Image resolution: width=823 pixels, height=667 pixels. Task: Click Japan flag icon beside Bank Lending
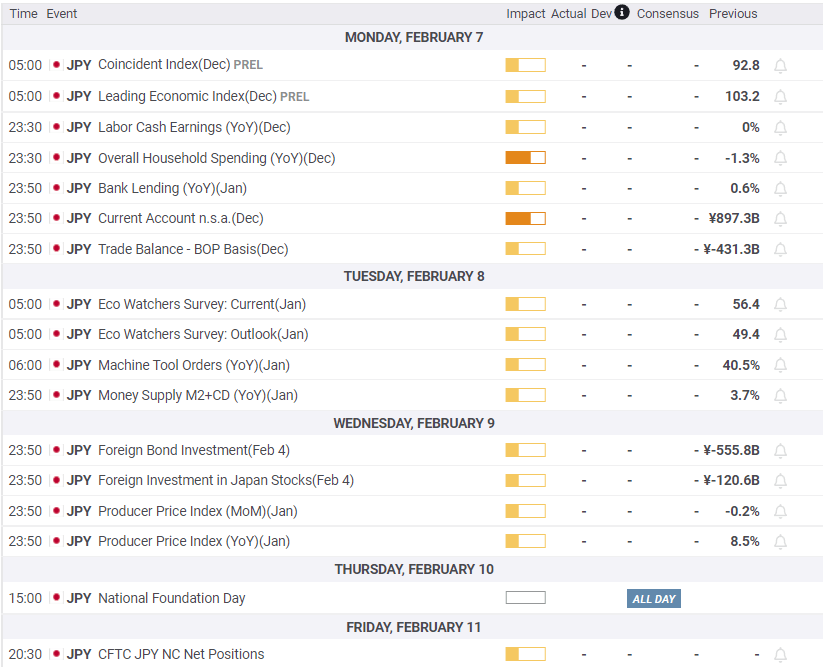click(56, 188)
